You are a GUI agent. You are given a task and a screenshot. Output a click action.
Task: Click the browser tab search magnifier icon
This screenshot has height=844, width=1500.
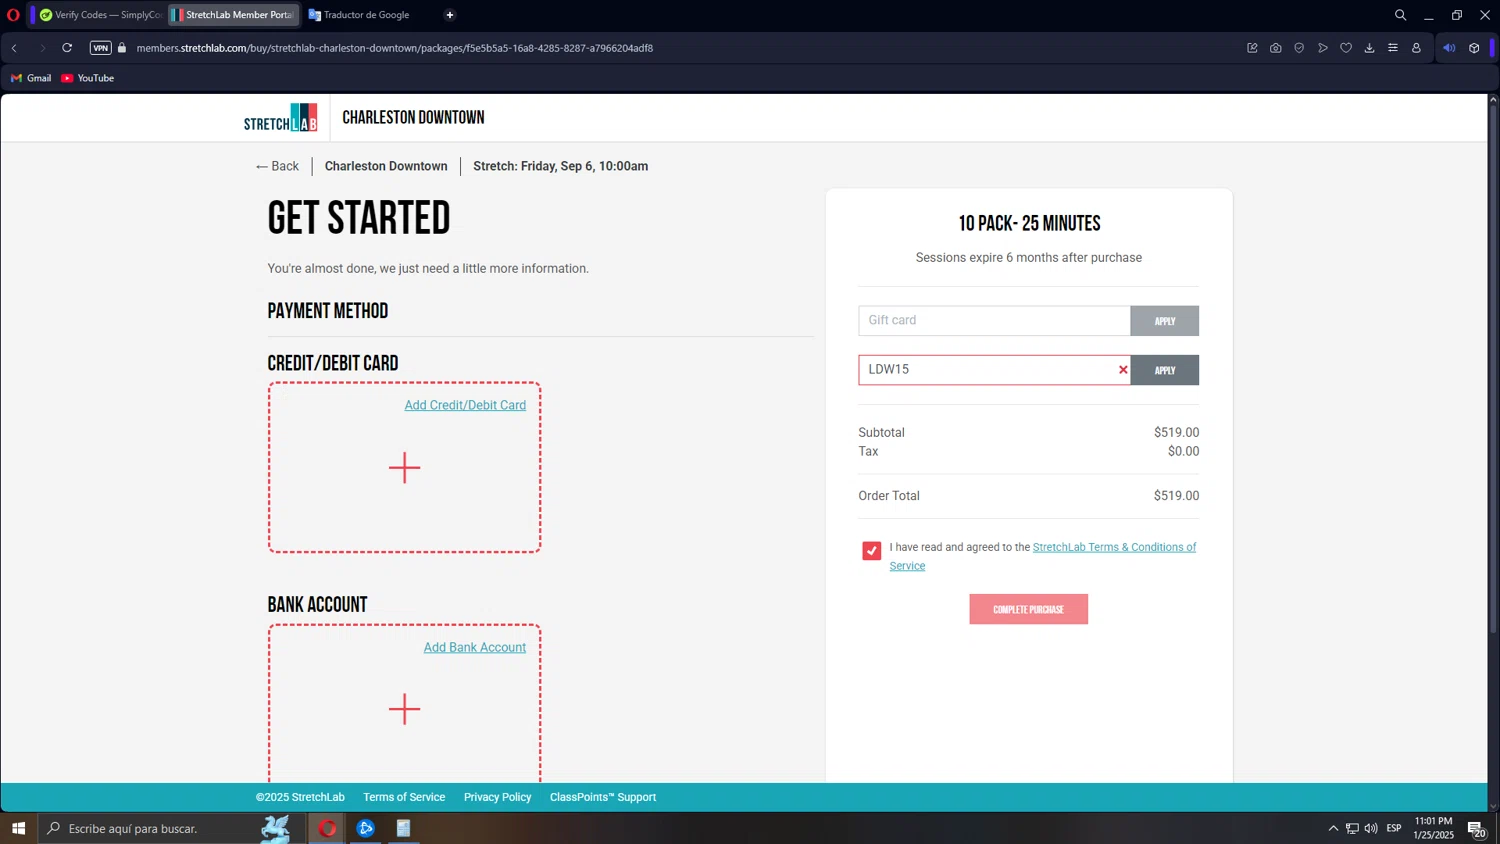click(1400, 15)
